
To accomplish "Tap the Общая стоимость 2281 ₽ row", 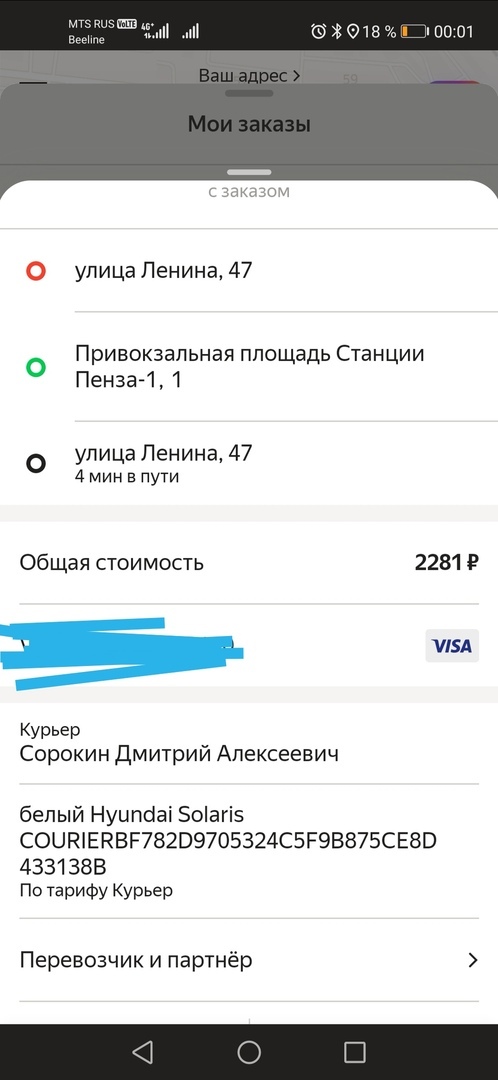I will pos(249,563).
